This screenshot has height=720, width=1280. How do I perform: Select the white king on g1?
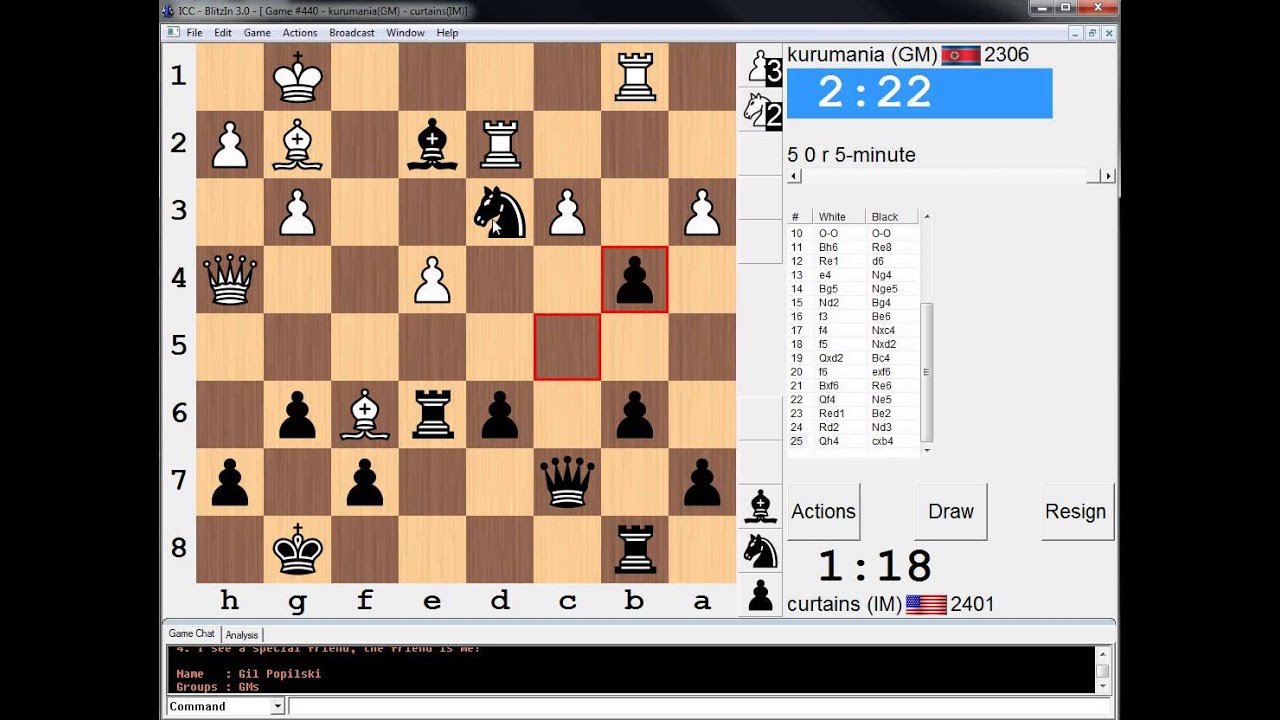point(298,76)
